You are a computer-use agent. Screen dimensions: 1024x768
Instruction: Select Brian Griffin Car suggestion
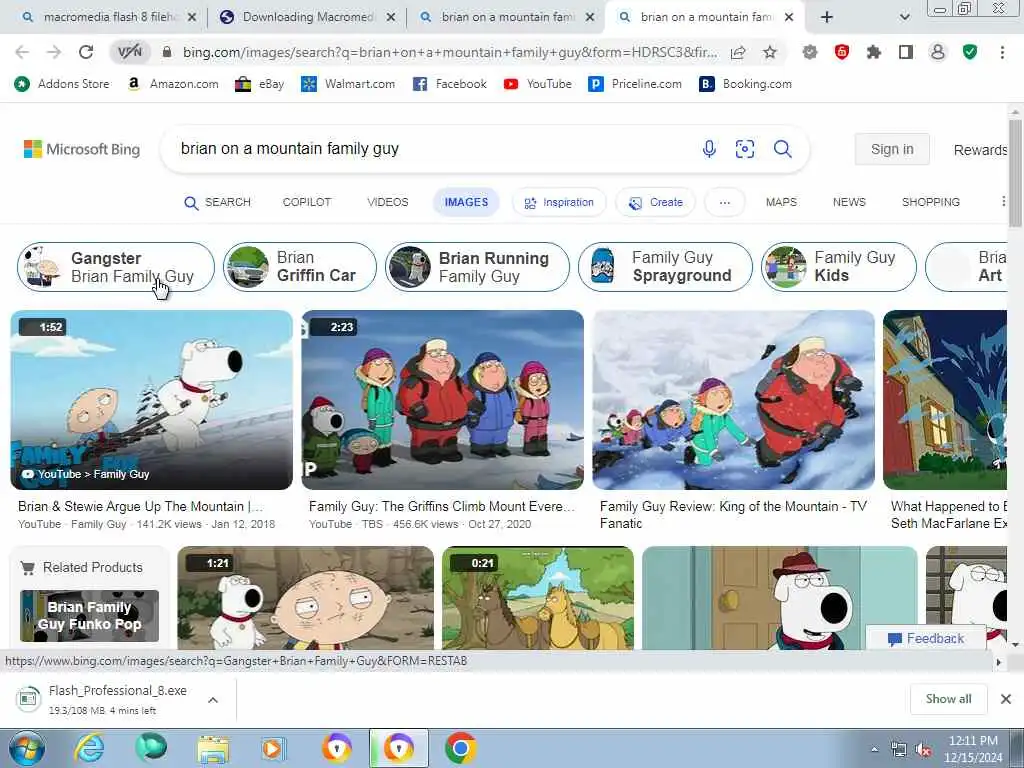(x=300, y=267)
